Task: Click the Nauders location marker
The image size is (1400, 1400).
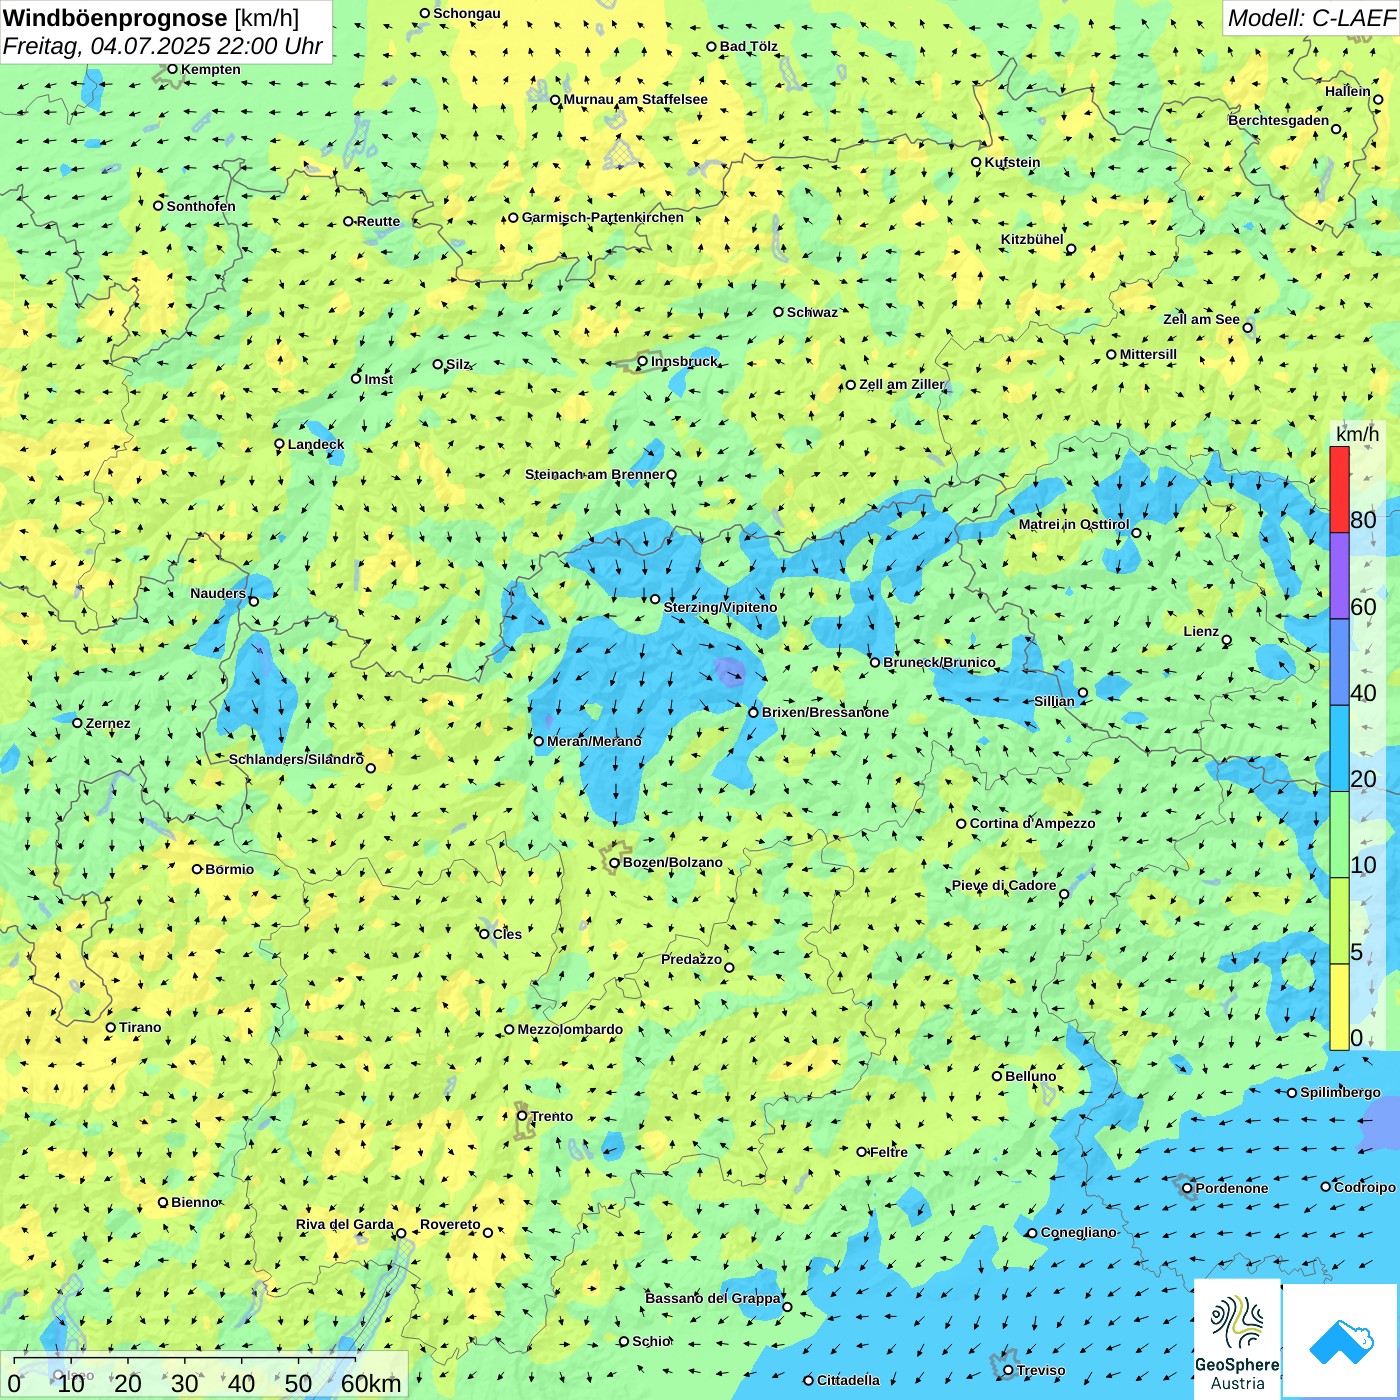Action: [254, 601]
